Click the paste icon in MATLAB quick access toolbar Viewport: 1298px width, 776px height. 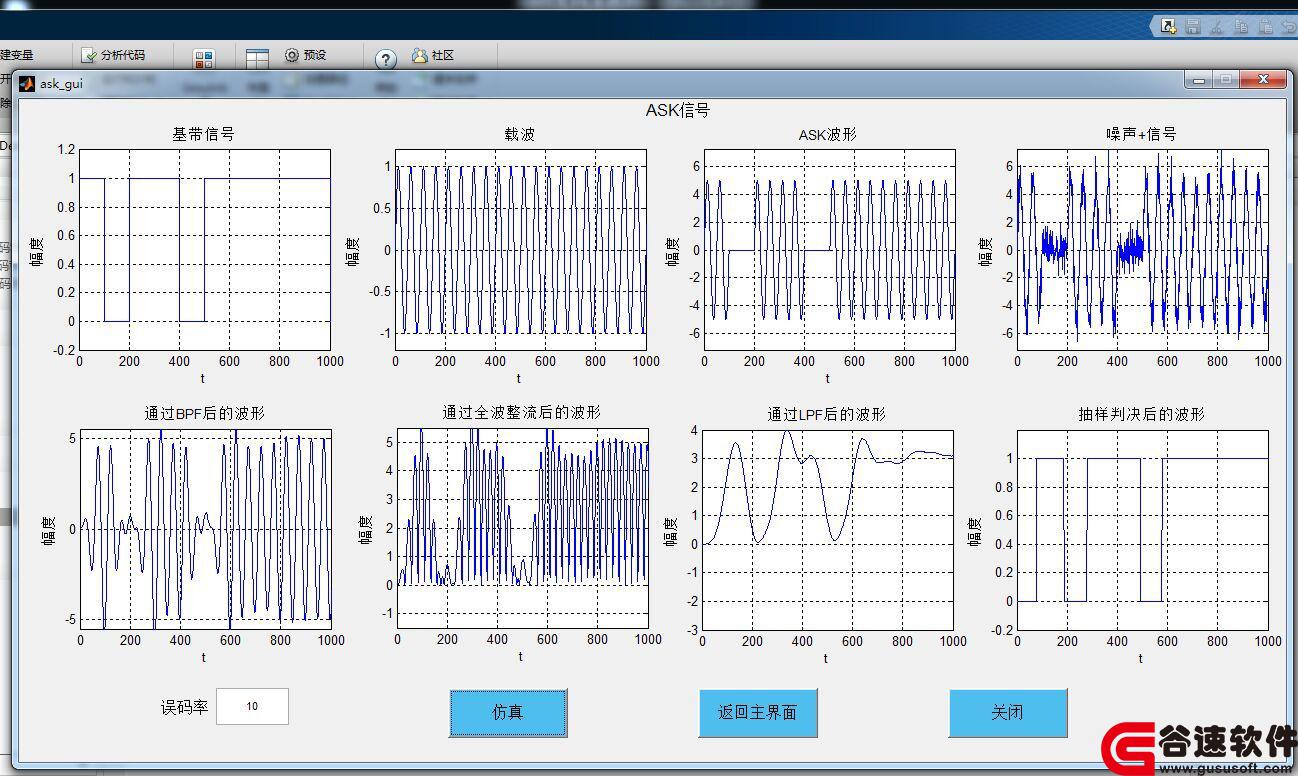click(1265, 27)
